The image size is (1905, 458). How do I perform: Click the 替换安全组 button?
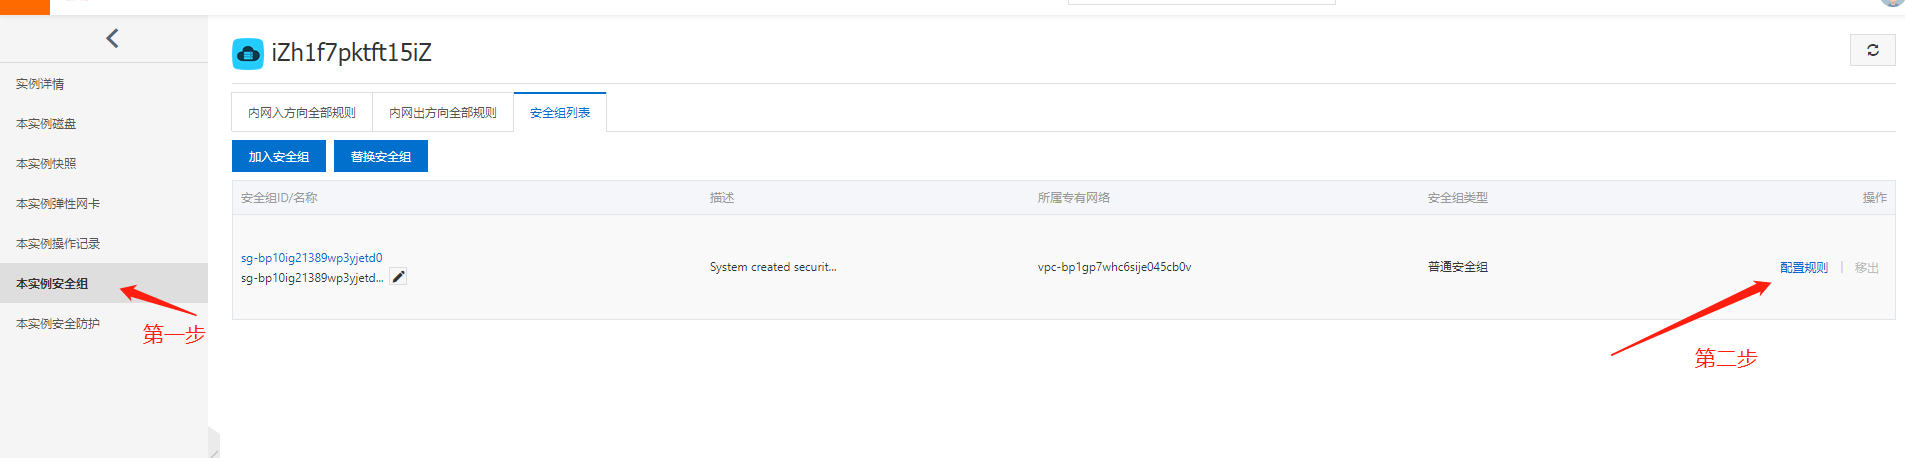tap(381, 156)
